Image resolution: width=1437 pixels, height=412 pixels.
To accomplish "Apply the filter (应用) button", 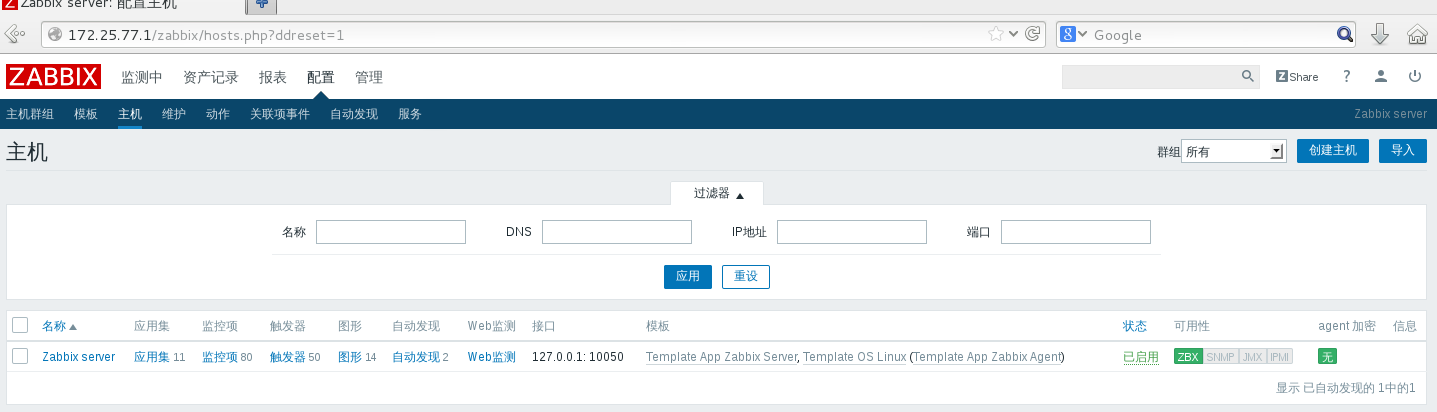I will (x=688, y=276).
